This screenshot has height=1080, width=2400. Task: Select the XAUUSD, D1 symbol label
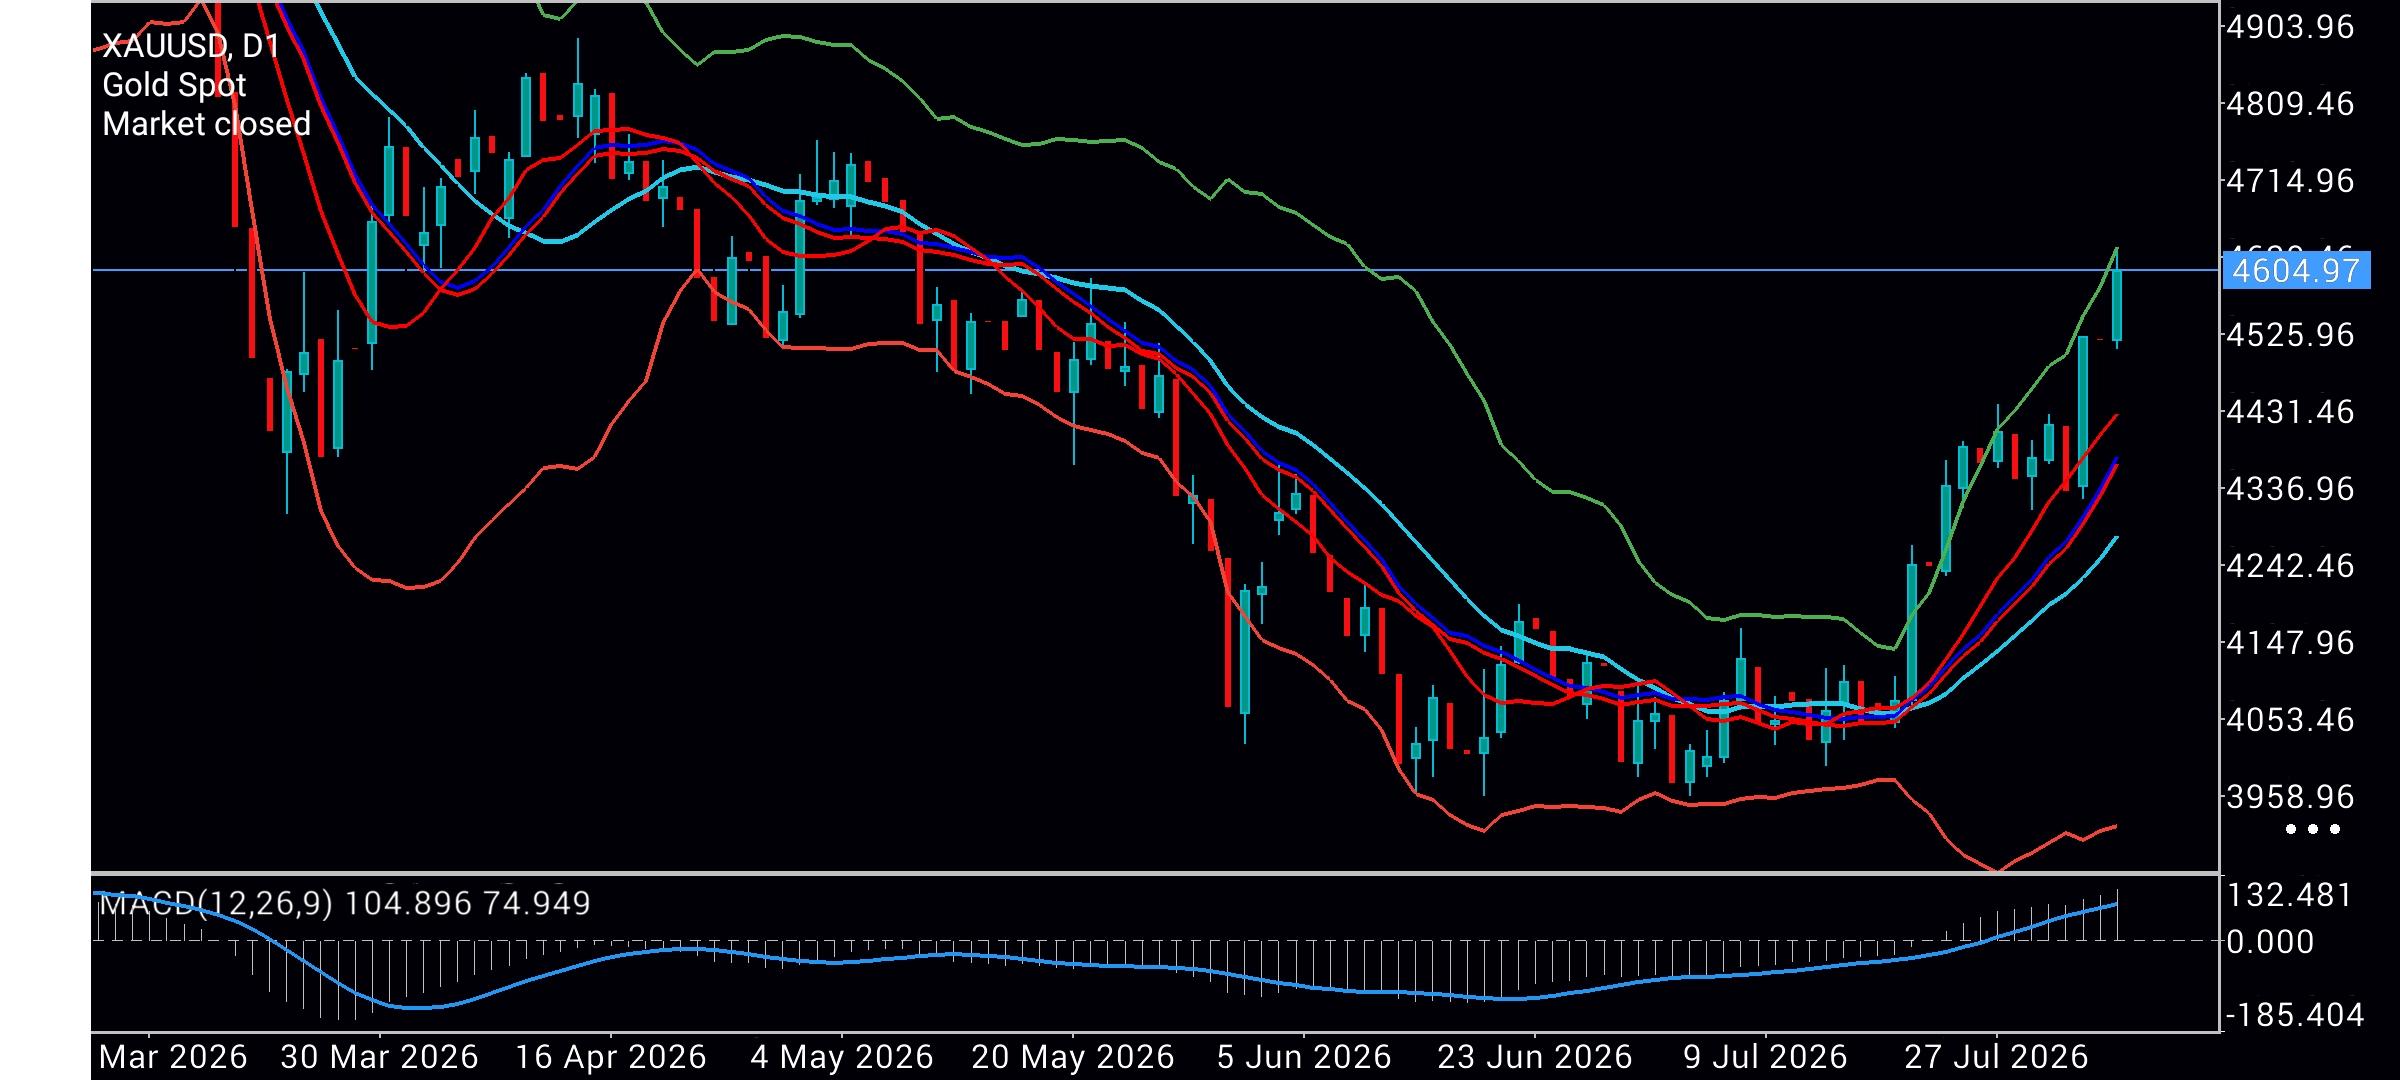point(191,46)
